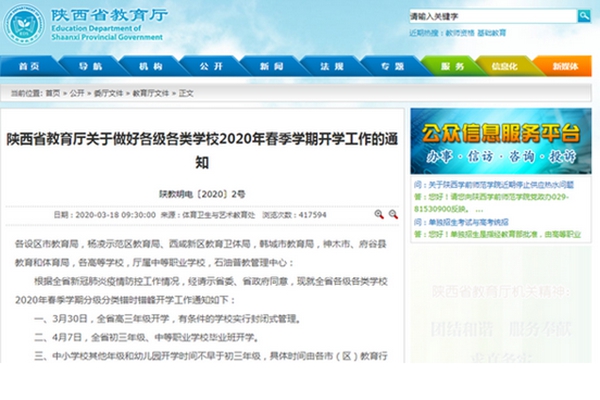The width and height of the screenshot is (600, 400).
Task: Click the line starting 一、3月30日
Action: pos(168,318)
